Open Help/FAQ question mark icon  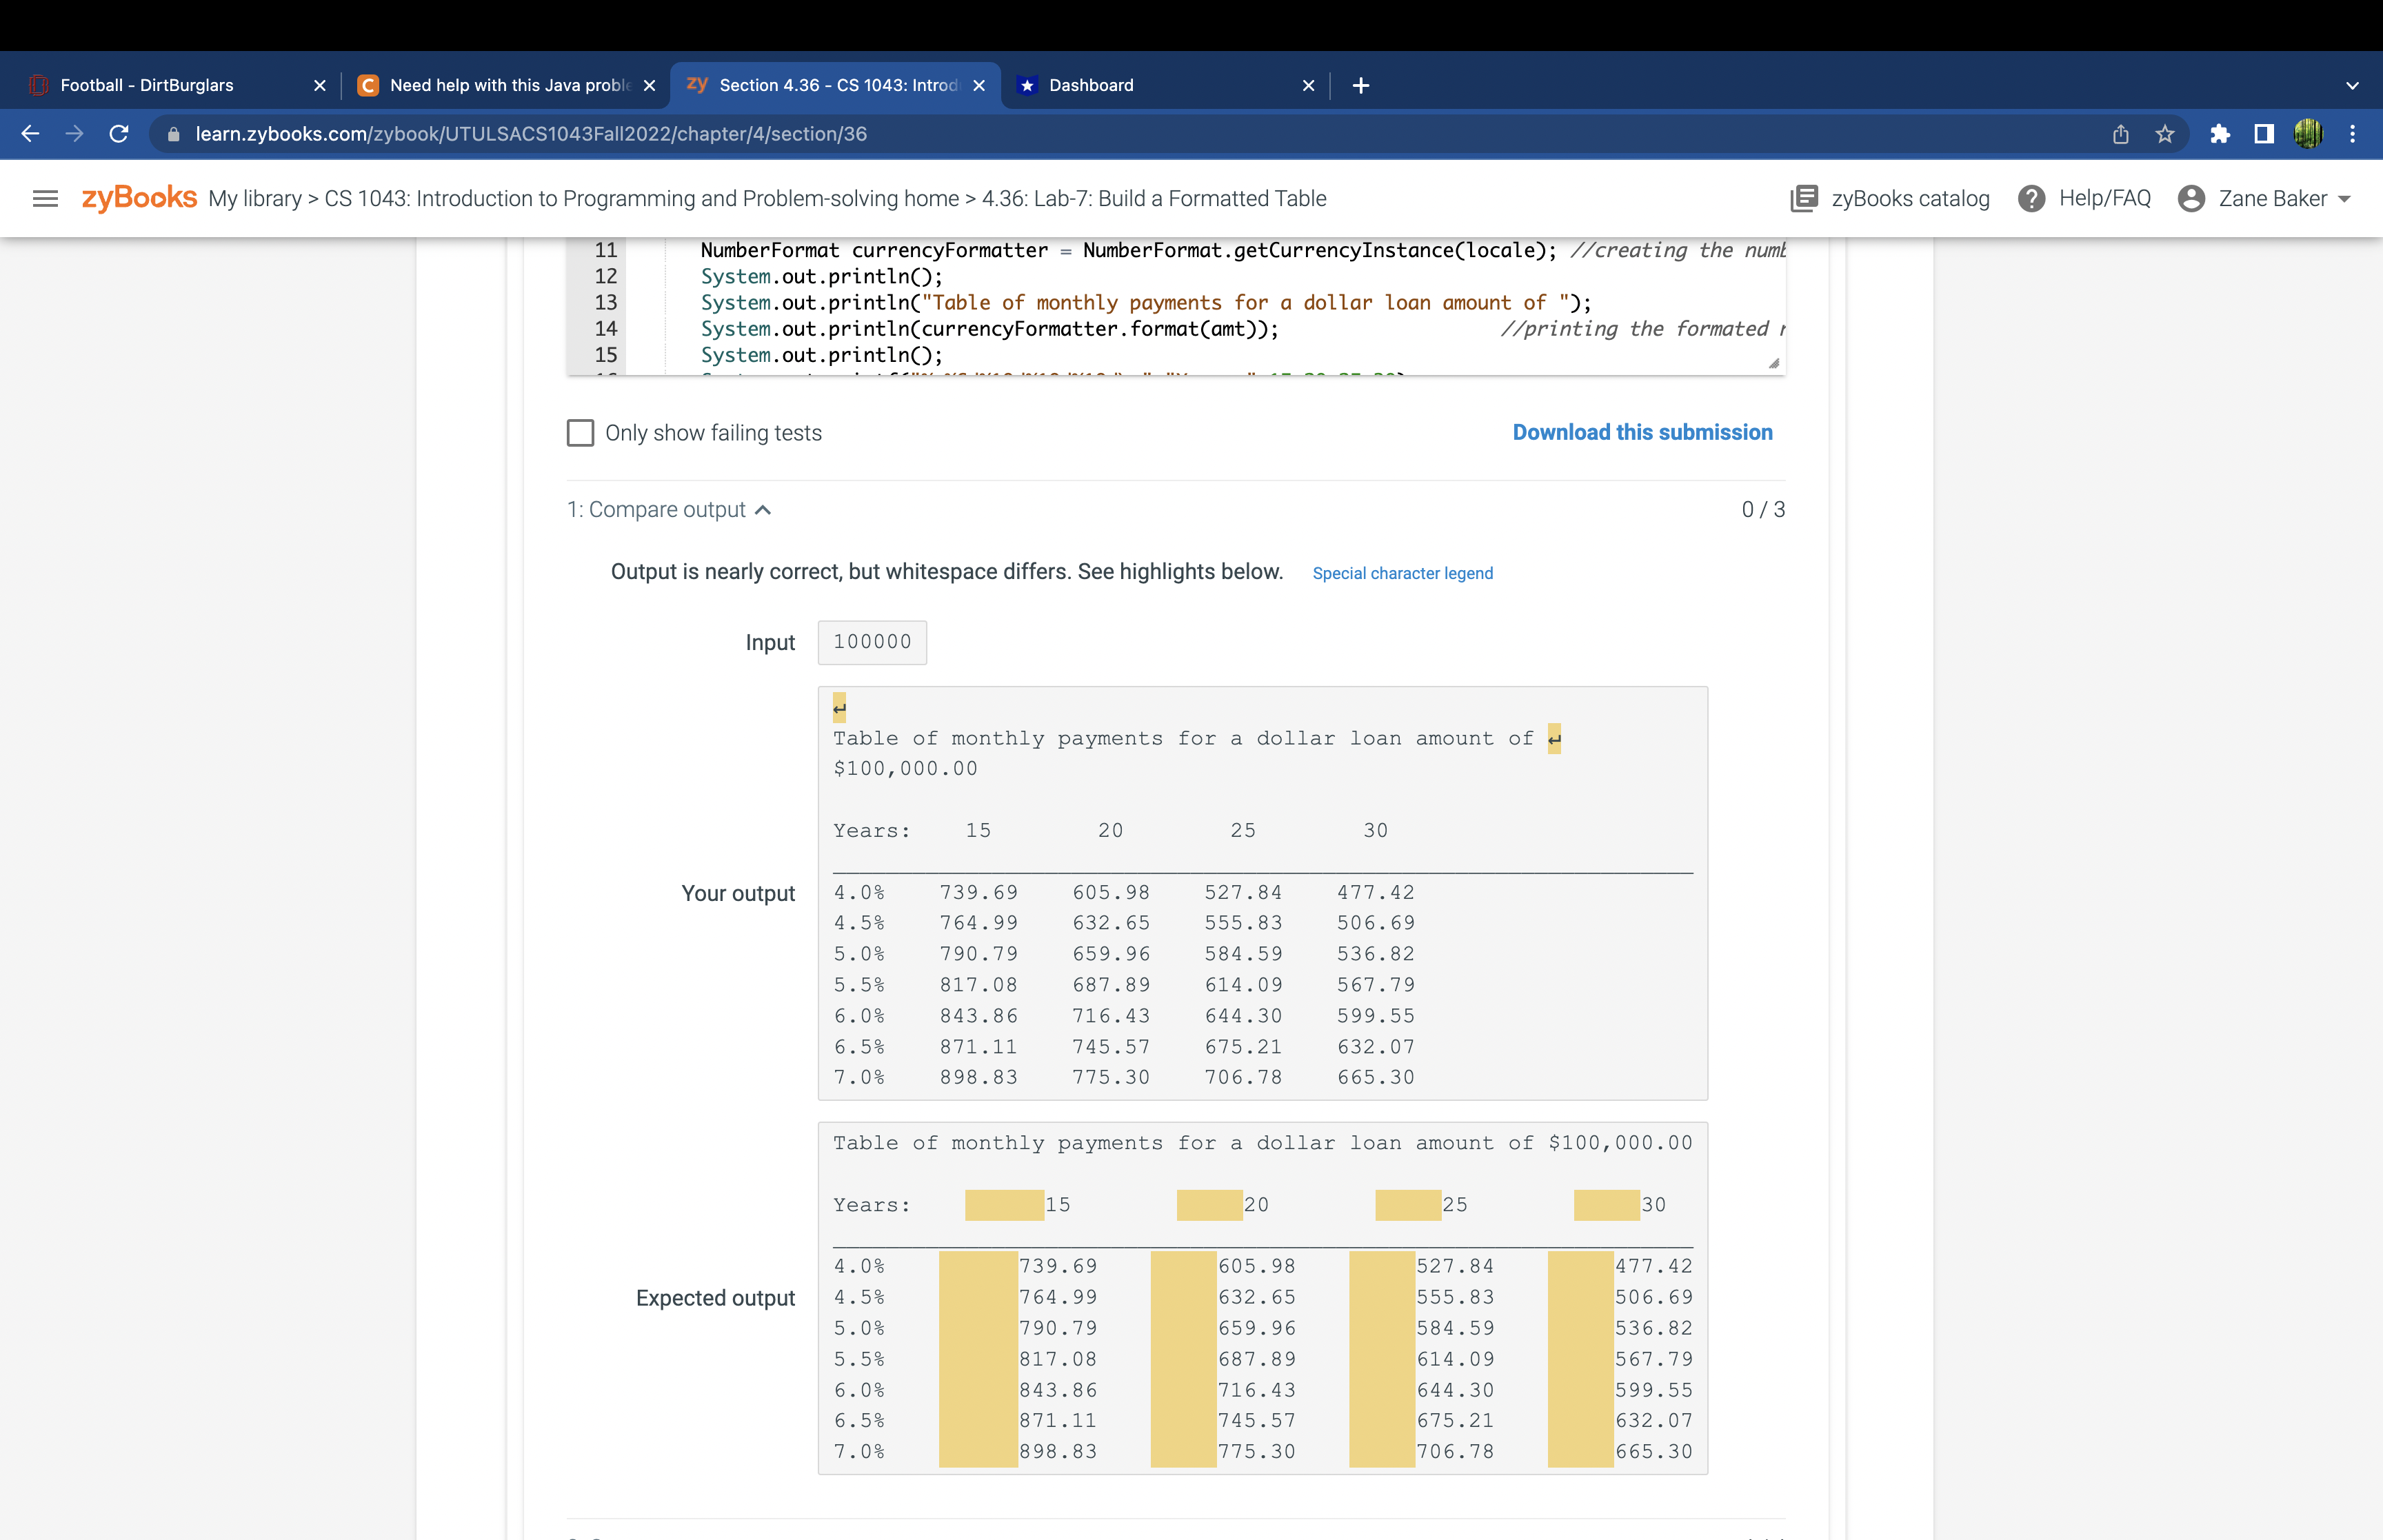2031,198
